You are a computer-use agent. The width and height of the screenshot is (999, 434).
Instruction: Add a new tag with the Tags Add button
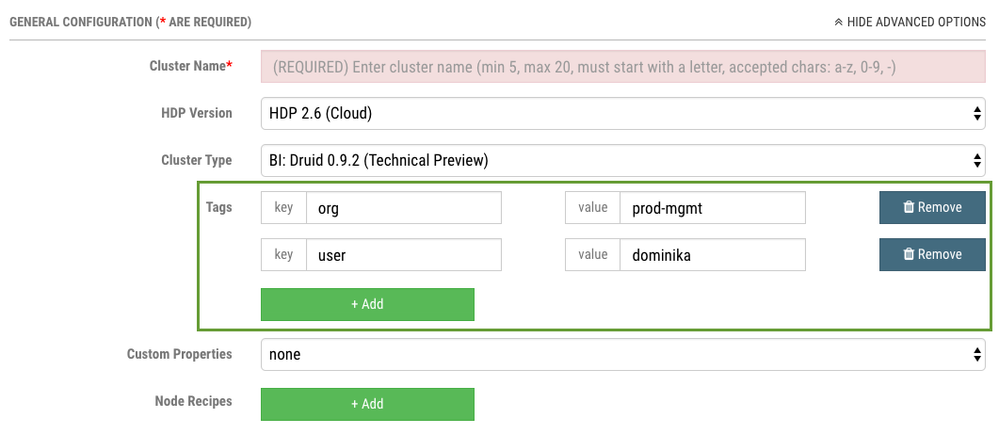coord(367,304)
